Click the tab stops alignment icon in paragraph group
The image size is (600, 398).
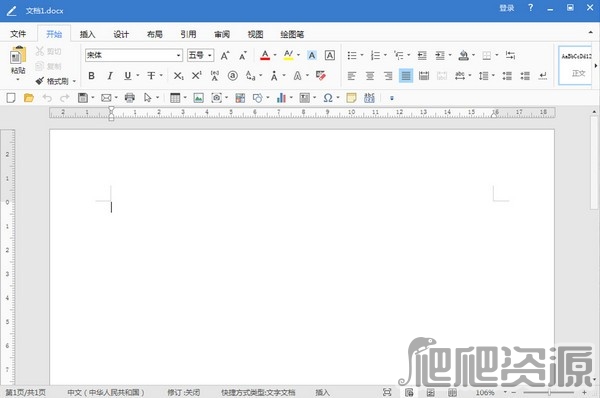(x=510, y=55)
